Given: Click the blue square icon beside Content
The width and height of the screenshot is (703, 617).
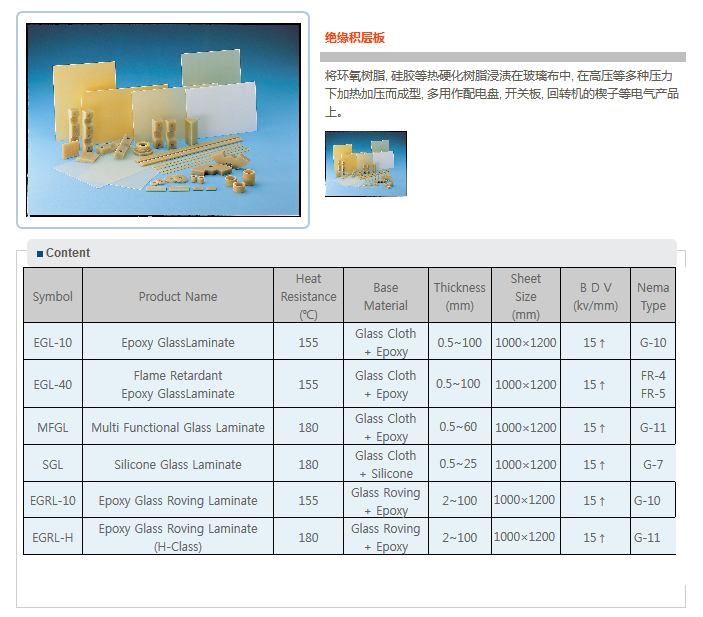Looking at the screenshot, I should pos(40,254).
